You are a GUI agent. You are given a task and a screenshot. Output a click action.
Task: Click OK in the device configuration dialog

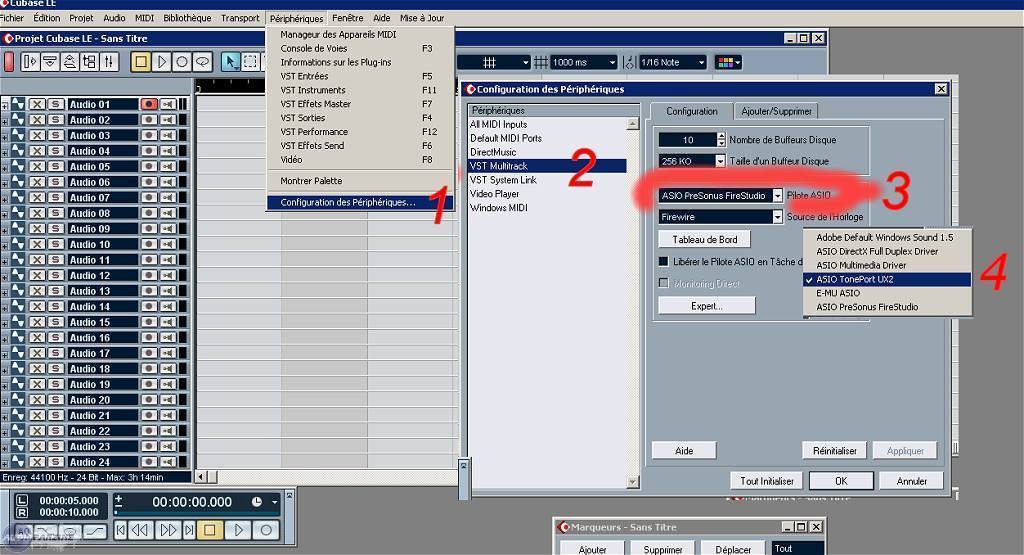841,481
